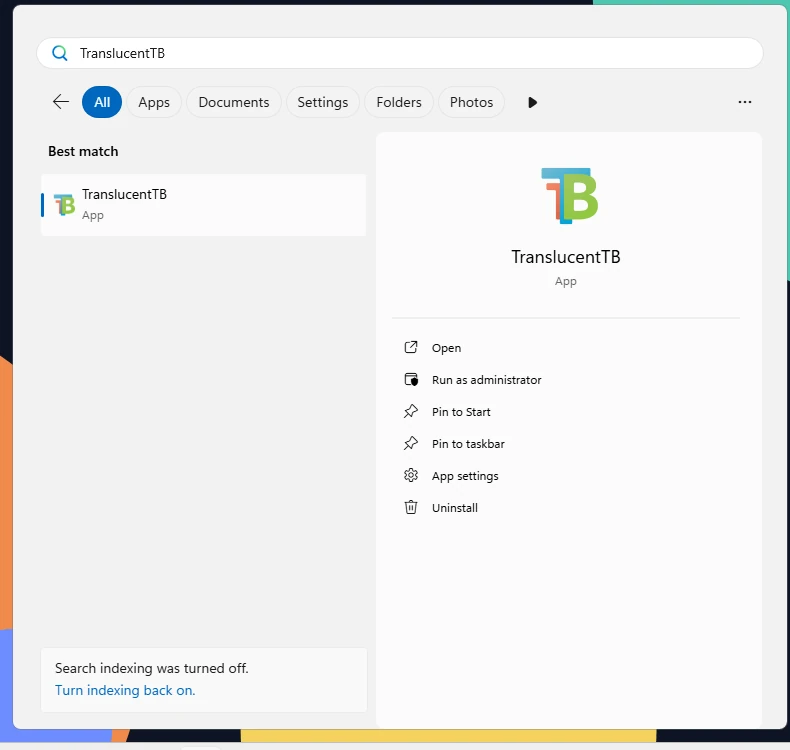Choose Run as administrator
790x750 pixels.
point(487,380)
